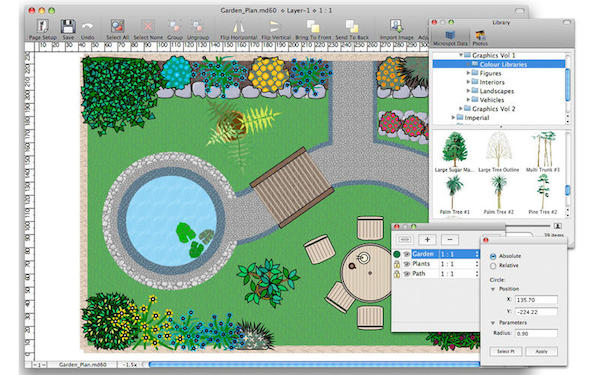
Task: Switch to the Photos library tab
Action: click(x=480, y=38)
